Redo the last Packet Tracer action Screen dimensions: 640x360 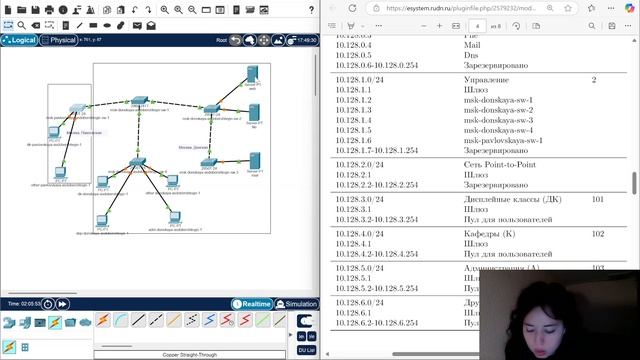coord(148,10)
